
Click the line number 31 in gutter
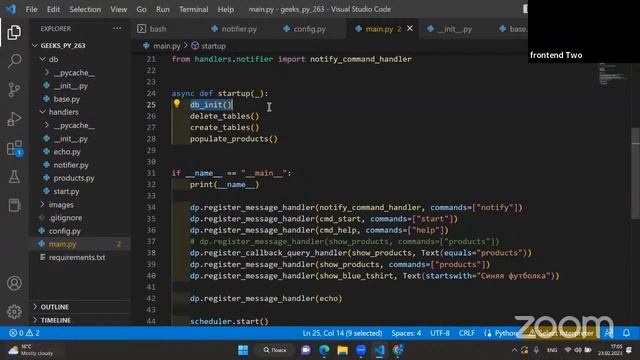click(x=151, y=173)
